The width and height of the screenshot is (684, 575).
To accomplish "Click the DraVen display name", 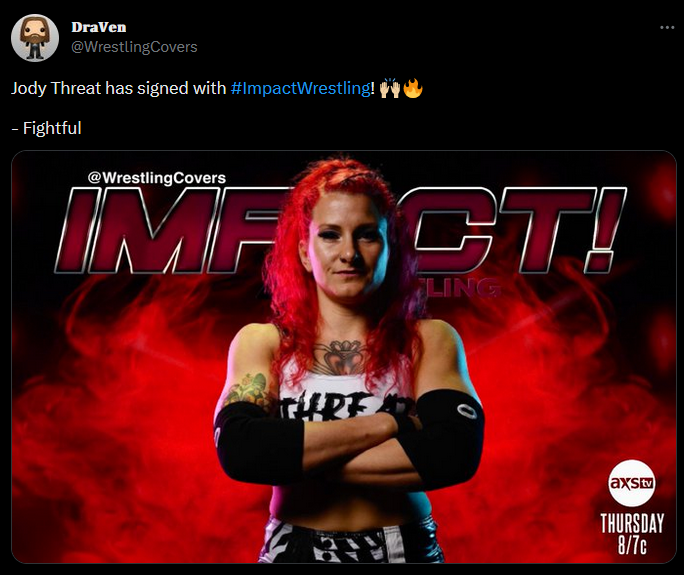I will pyautogui.click(x=99, y=27).
